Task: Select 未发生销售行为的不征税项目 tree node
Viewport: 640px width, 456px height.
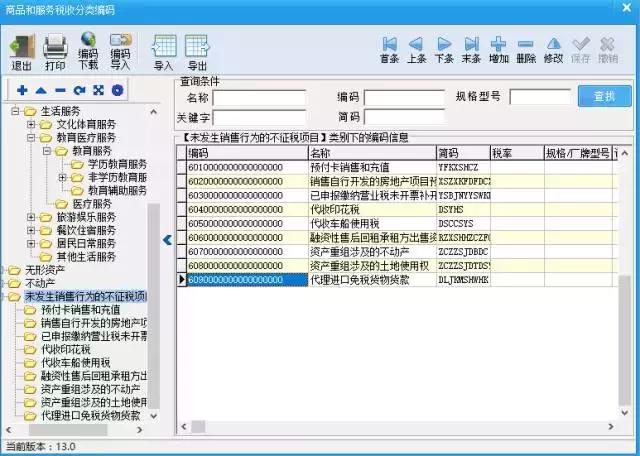Action: (x=85, y=296)
